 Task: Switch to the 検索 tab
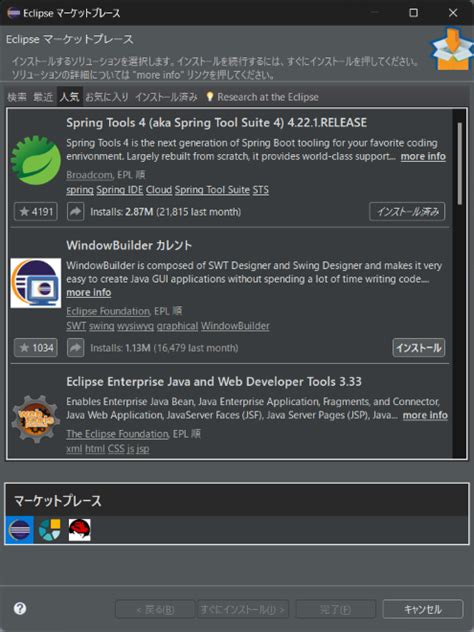pos(17,97)
